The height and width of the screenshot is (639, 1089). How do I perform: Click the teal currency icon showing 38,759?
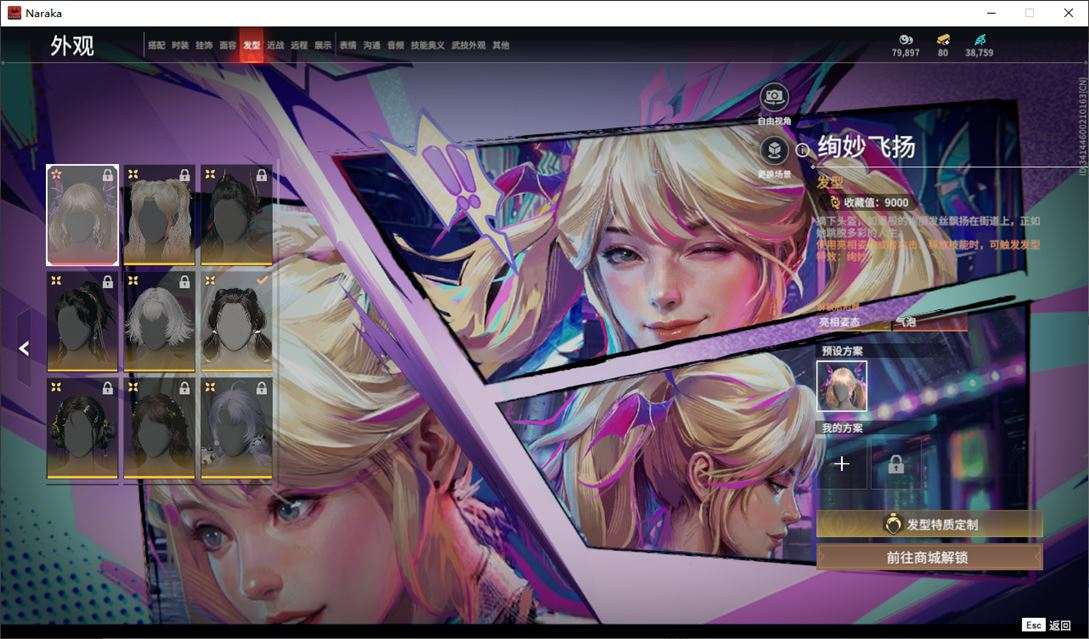click(979, 40)
